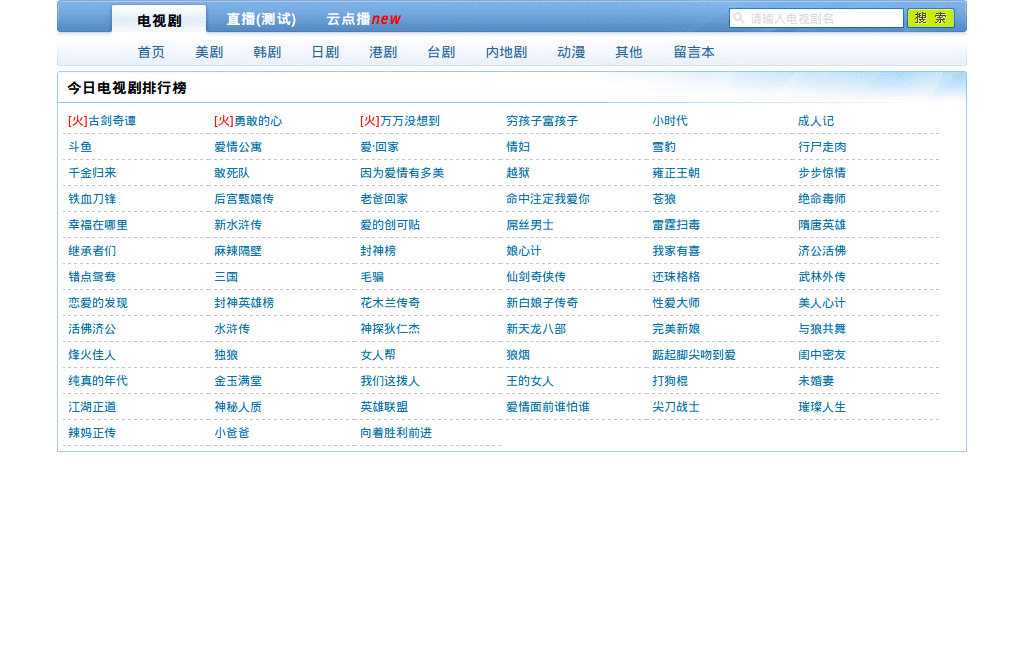Open the 日剧 category
The height and width of the screenshot is (645, 1024).
pyautogui.click(x=325, y=52)
